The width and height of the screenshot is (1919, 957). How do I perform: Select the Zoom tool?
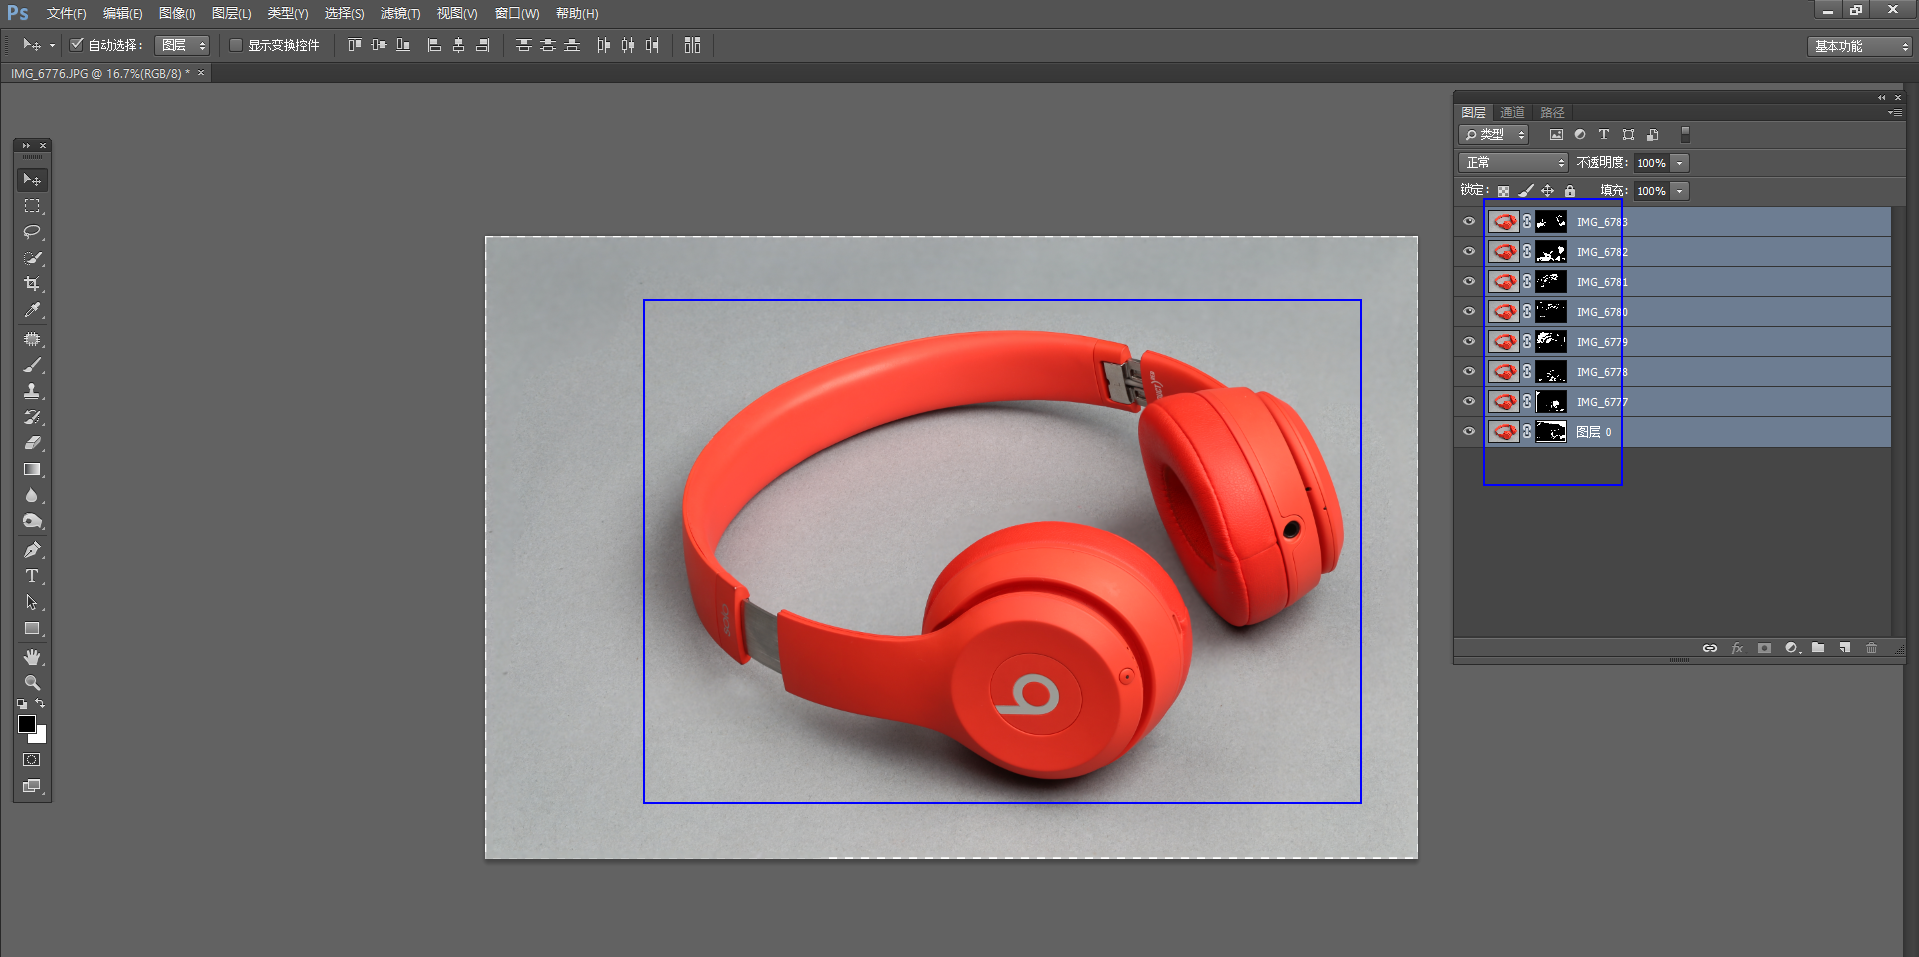[x=32, y=683]
